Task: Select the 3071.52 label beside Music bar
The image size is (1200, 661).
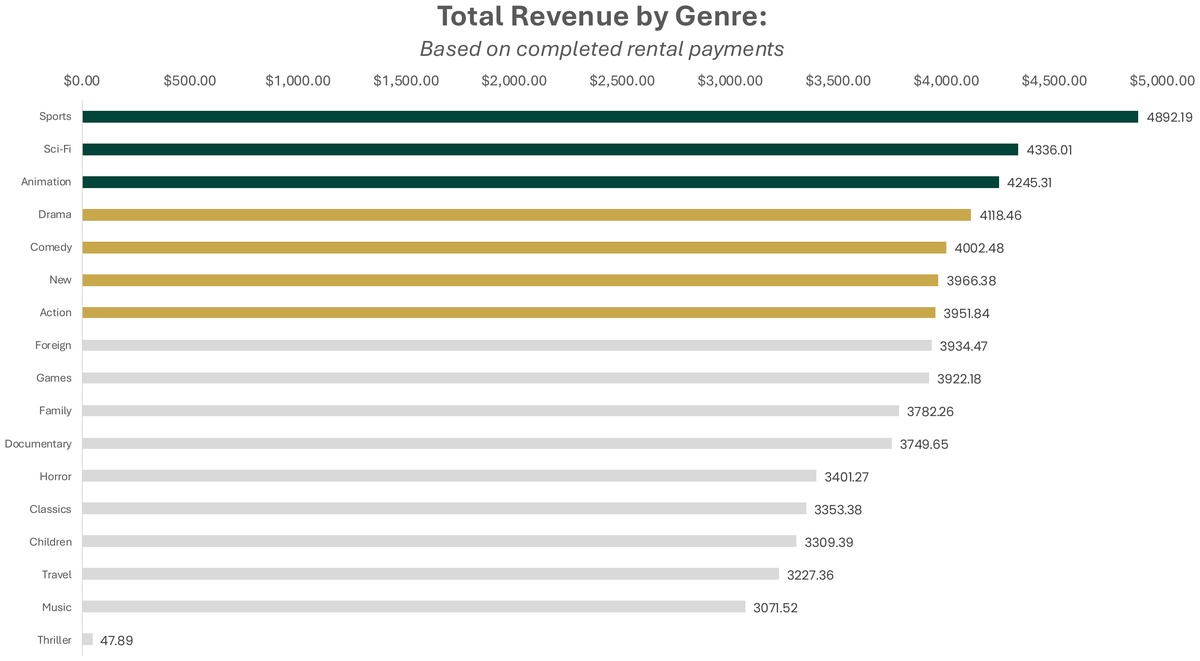Action: pos(775,607)
